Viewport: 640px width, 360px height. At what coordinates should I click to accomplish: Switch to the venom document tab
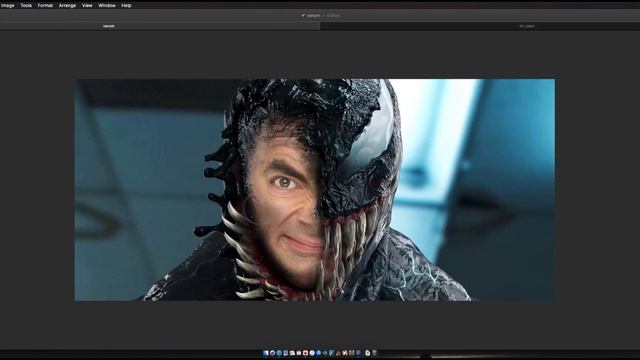pos(160,26)
